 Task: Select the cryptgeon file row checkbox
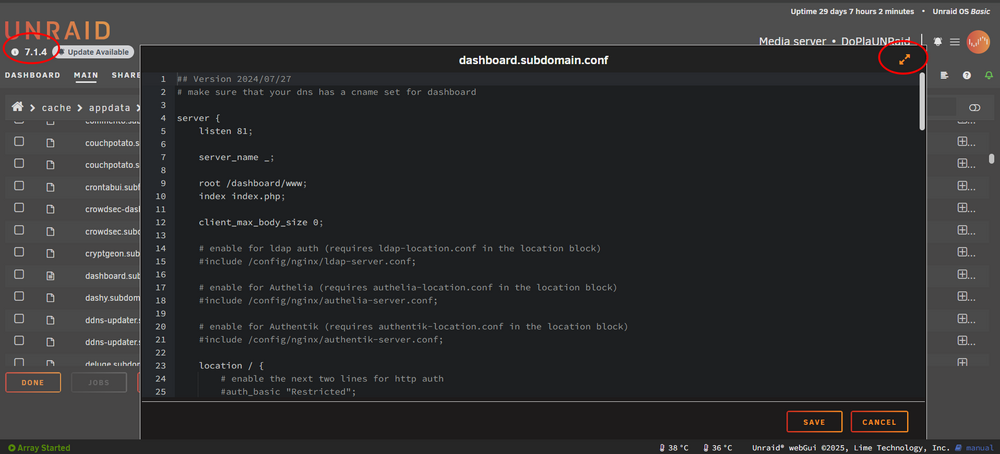tap(19, 252)
